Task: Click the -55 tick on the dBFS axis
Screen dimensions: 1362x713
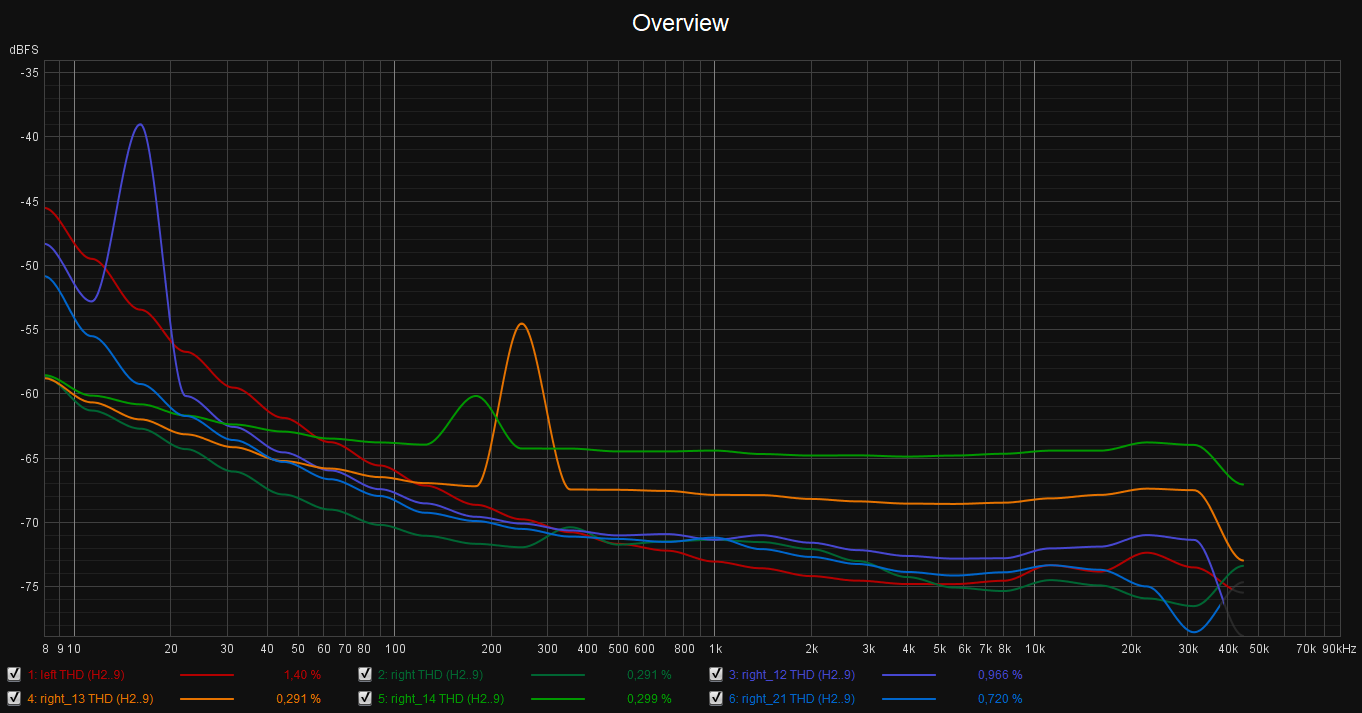Action: coord(28,330)
